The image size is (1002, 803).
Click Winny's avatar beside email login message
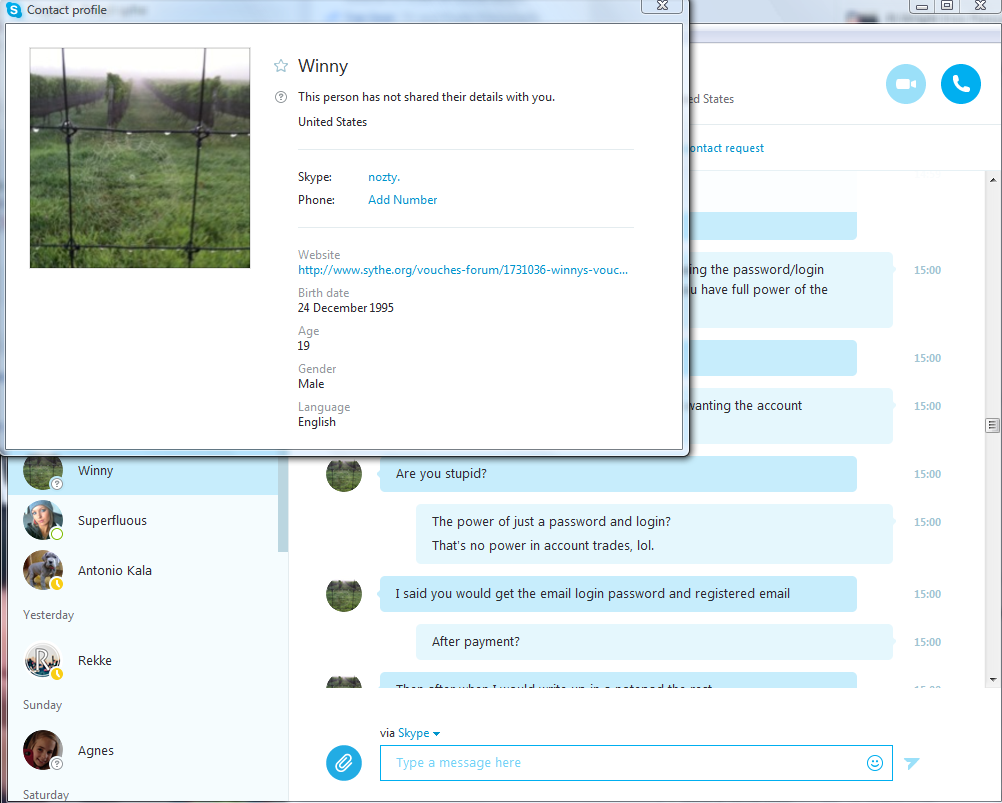[x=344, y=594]
